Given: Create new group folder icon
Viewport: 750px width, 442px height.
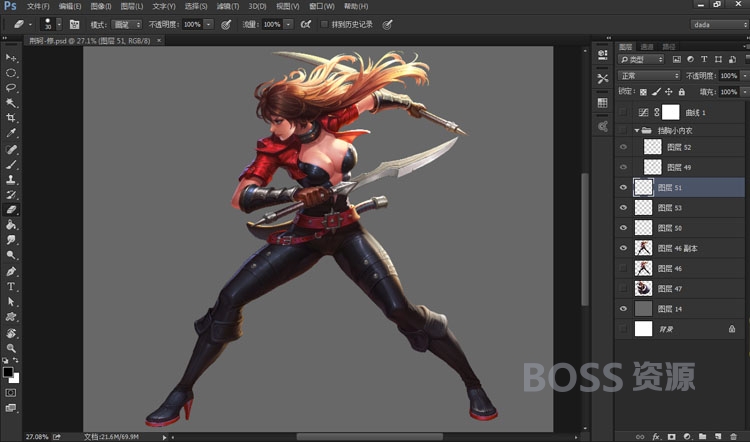Looking at the screenshot, I should [702, 436].
